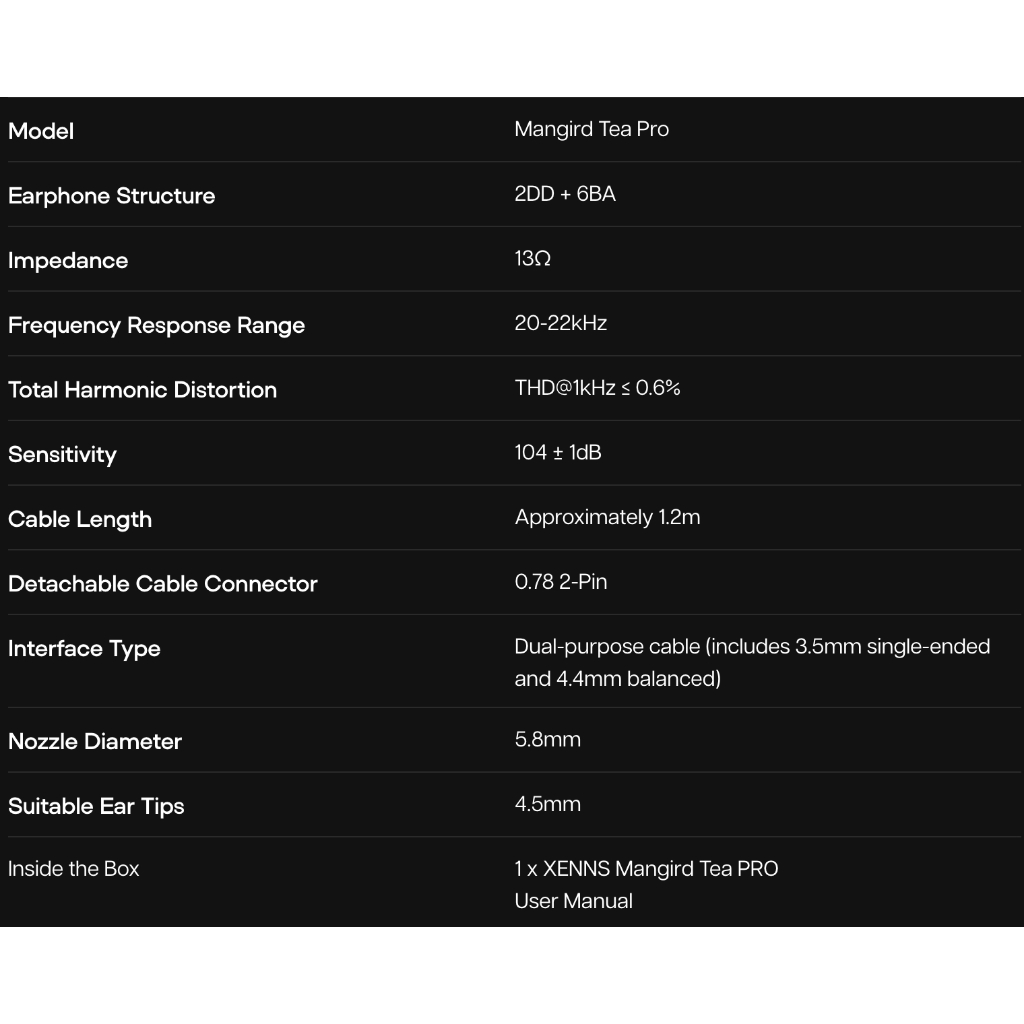Click the 'Model' label
Image resolution: width=1024 pixels, height=1024 pixels.
(x=40, y=131)
